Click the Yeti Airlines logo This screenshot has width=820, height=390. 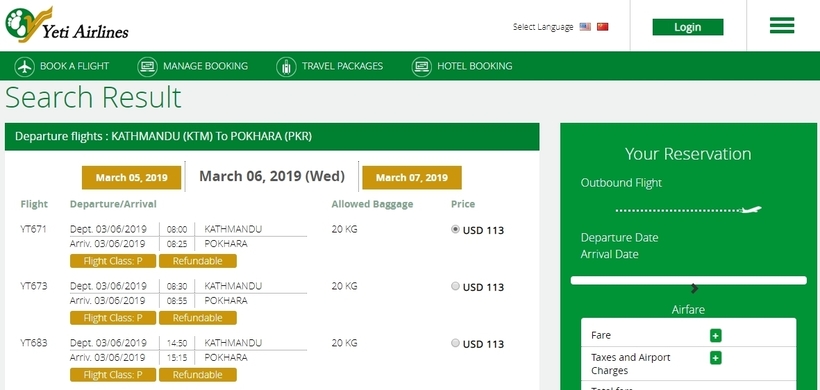click(x=66, y=25)
